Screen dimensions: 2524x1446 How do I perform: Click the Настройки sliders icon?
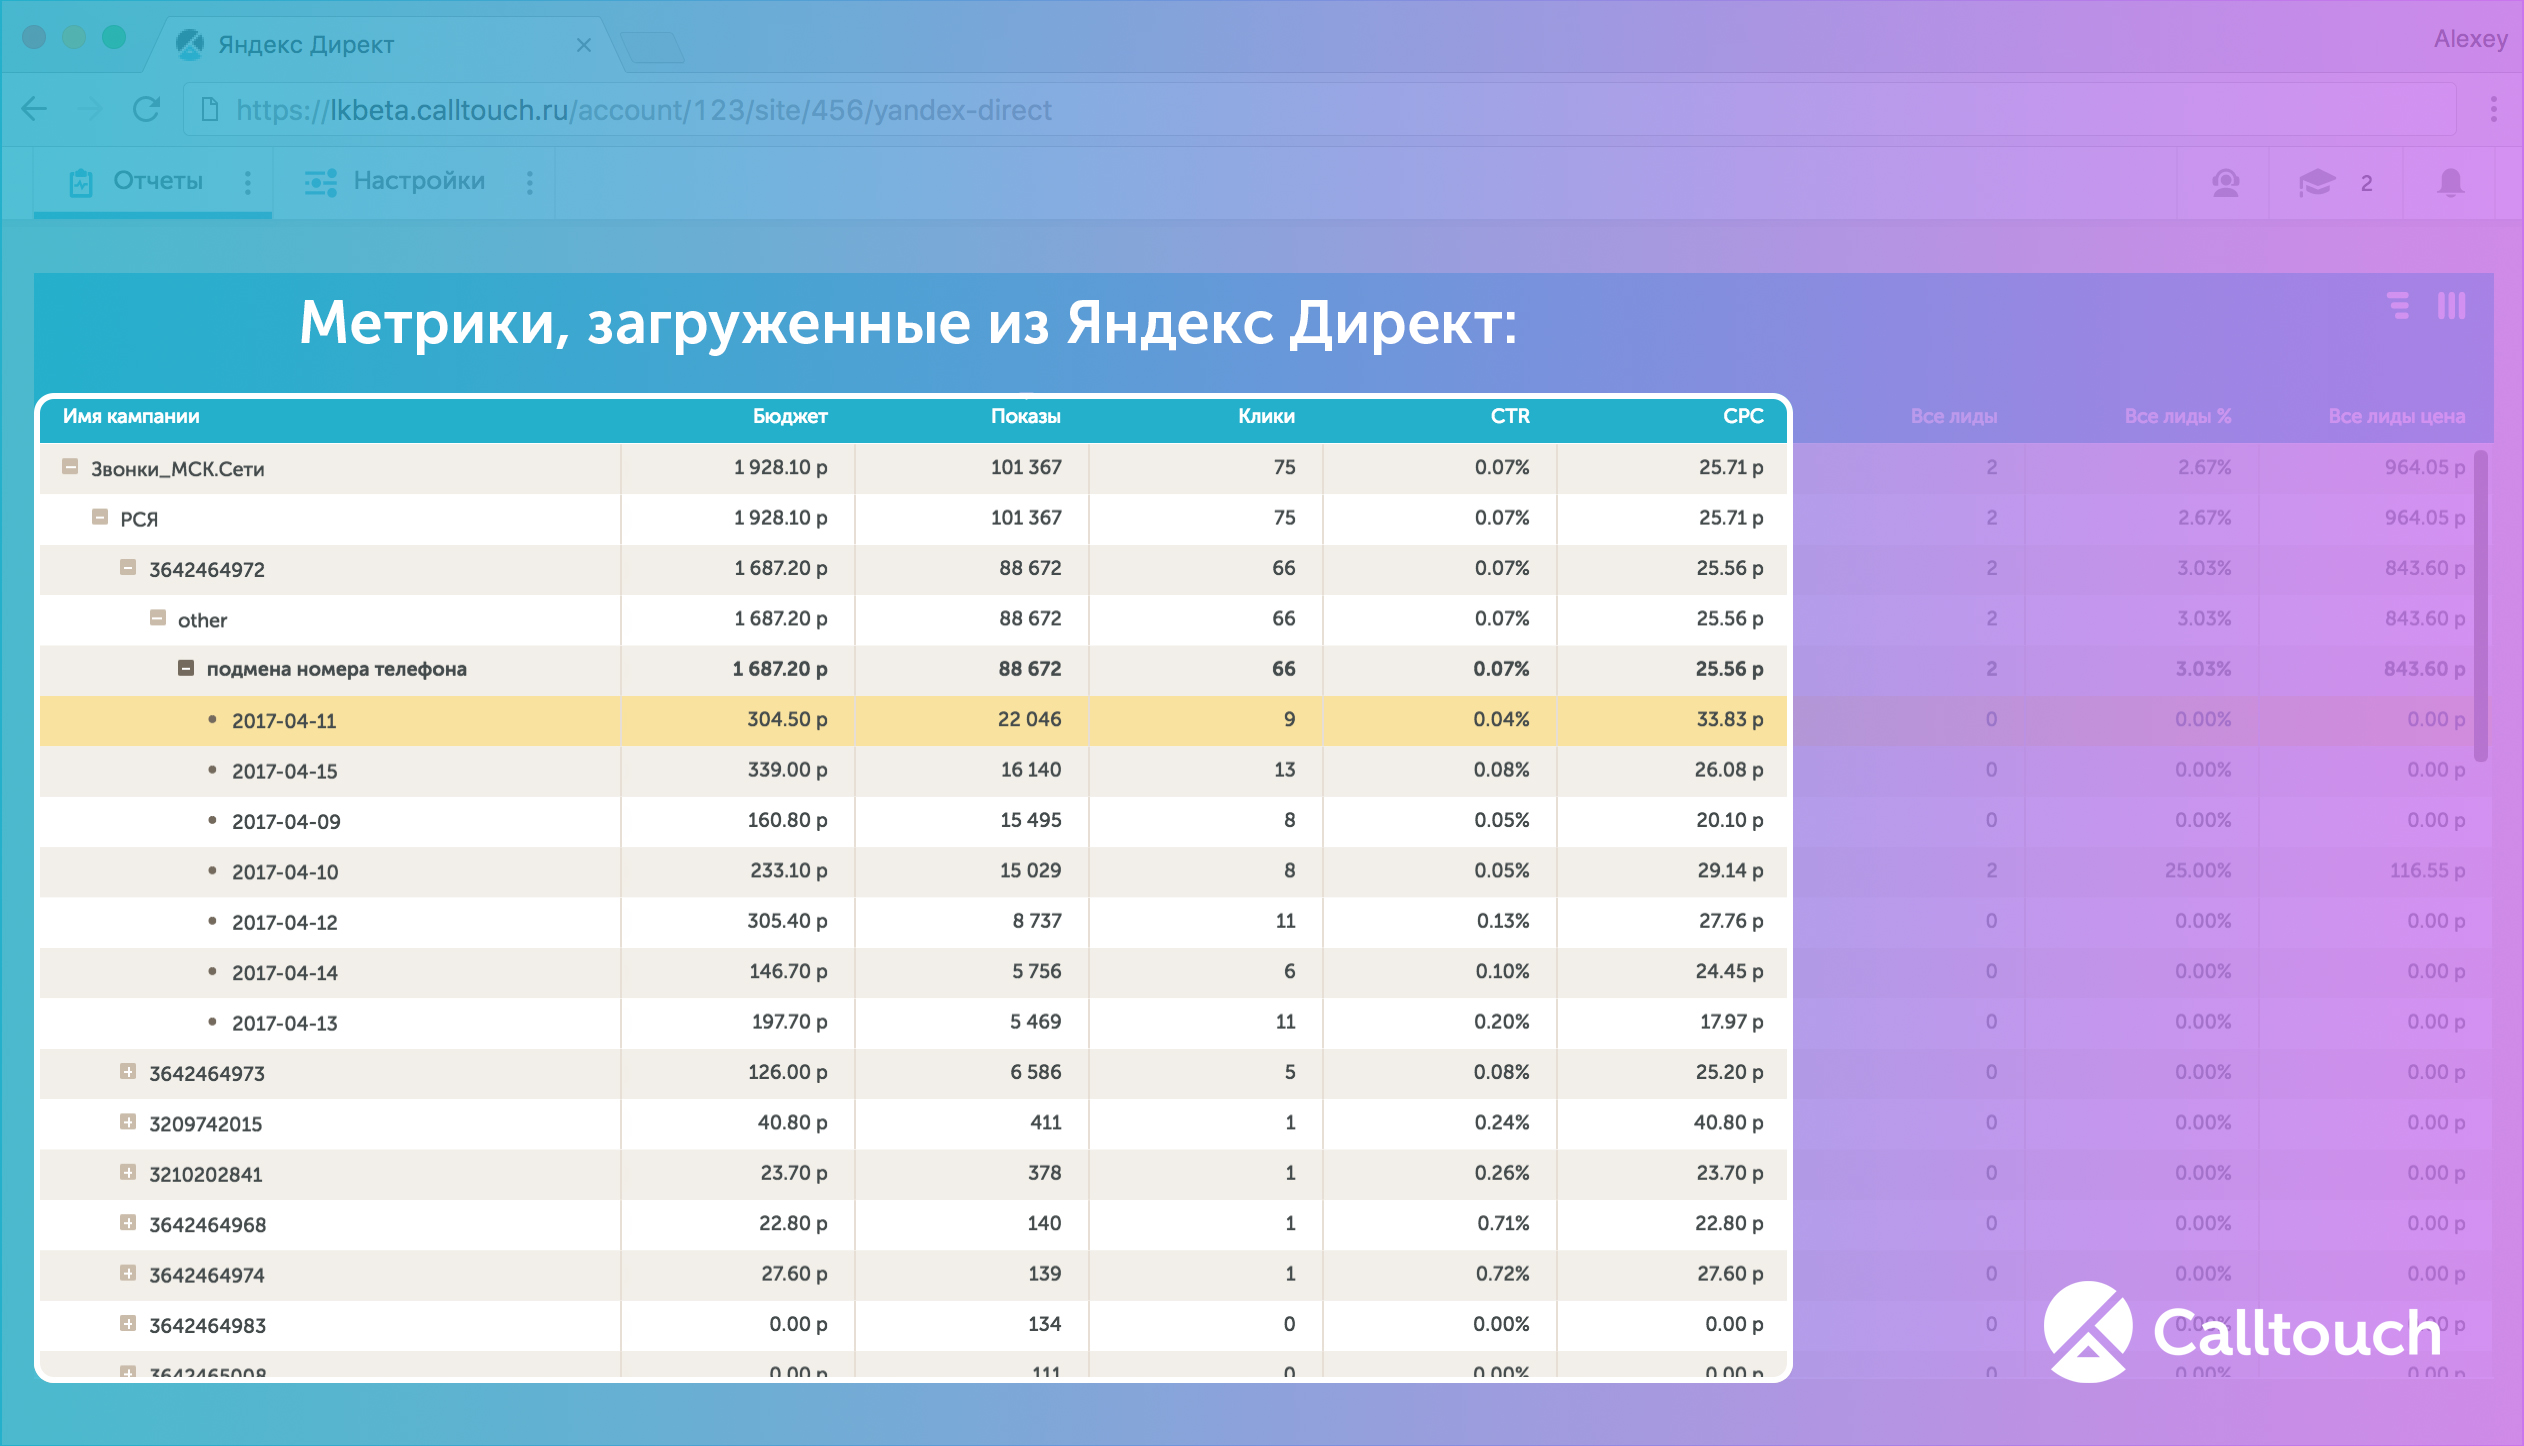(321, 182)
